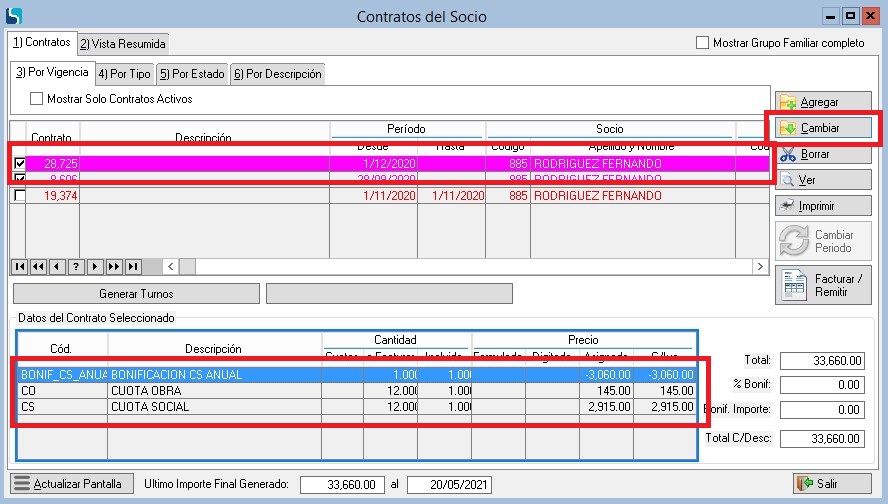The image size is (888, 504).
Task: Switch to Vista Resumida tab
Action: click(123, 44)
